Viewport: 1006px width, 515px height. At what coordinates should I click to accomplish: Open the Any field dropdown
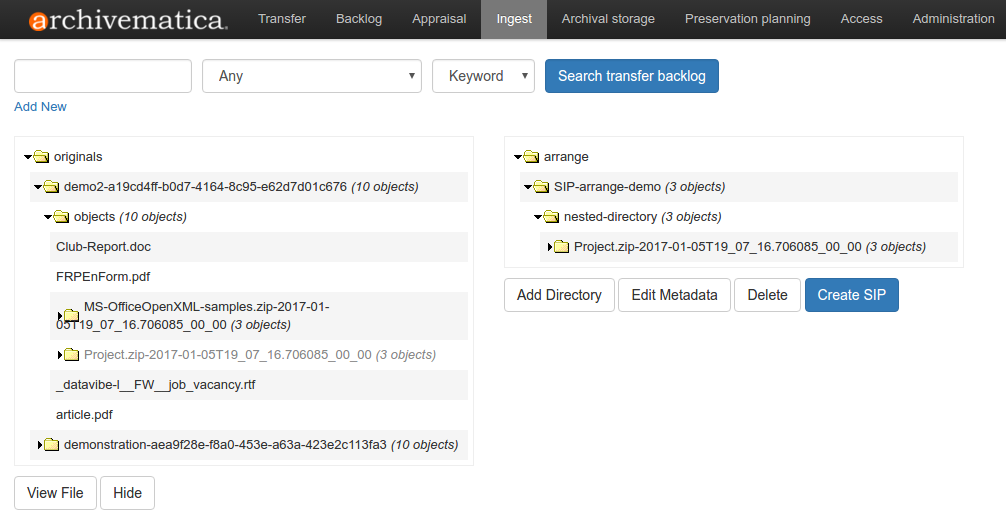pos(311,76)
